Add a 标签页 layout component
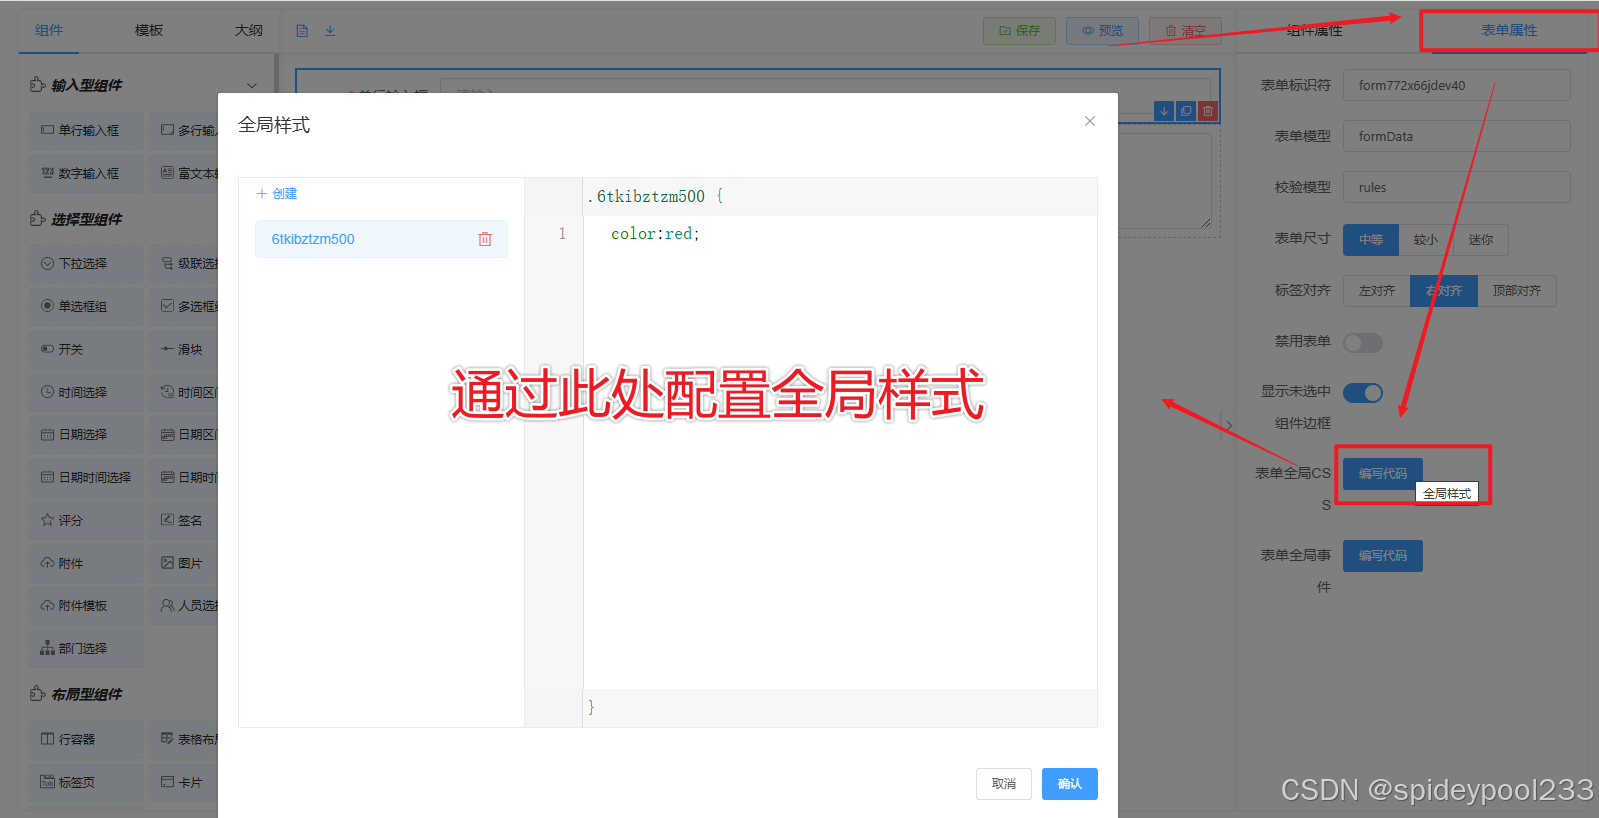The height and width of the screenshot is (818, 1599). point(86,782)
